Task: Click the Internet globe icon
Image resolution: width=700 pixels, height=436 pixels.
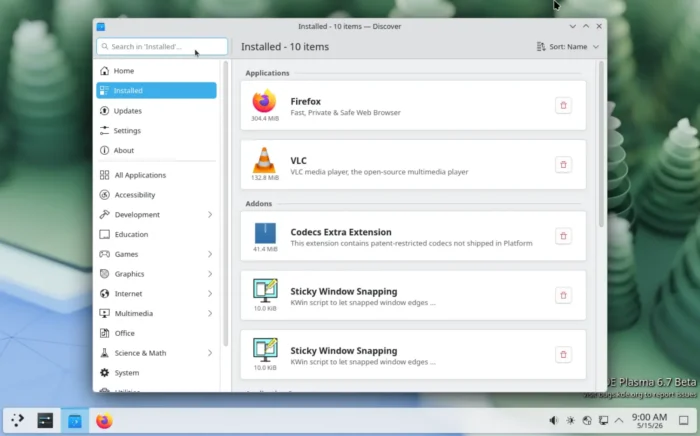Action: pyautogui.click(x=104, y=294)
